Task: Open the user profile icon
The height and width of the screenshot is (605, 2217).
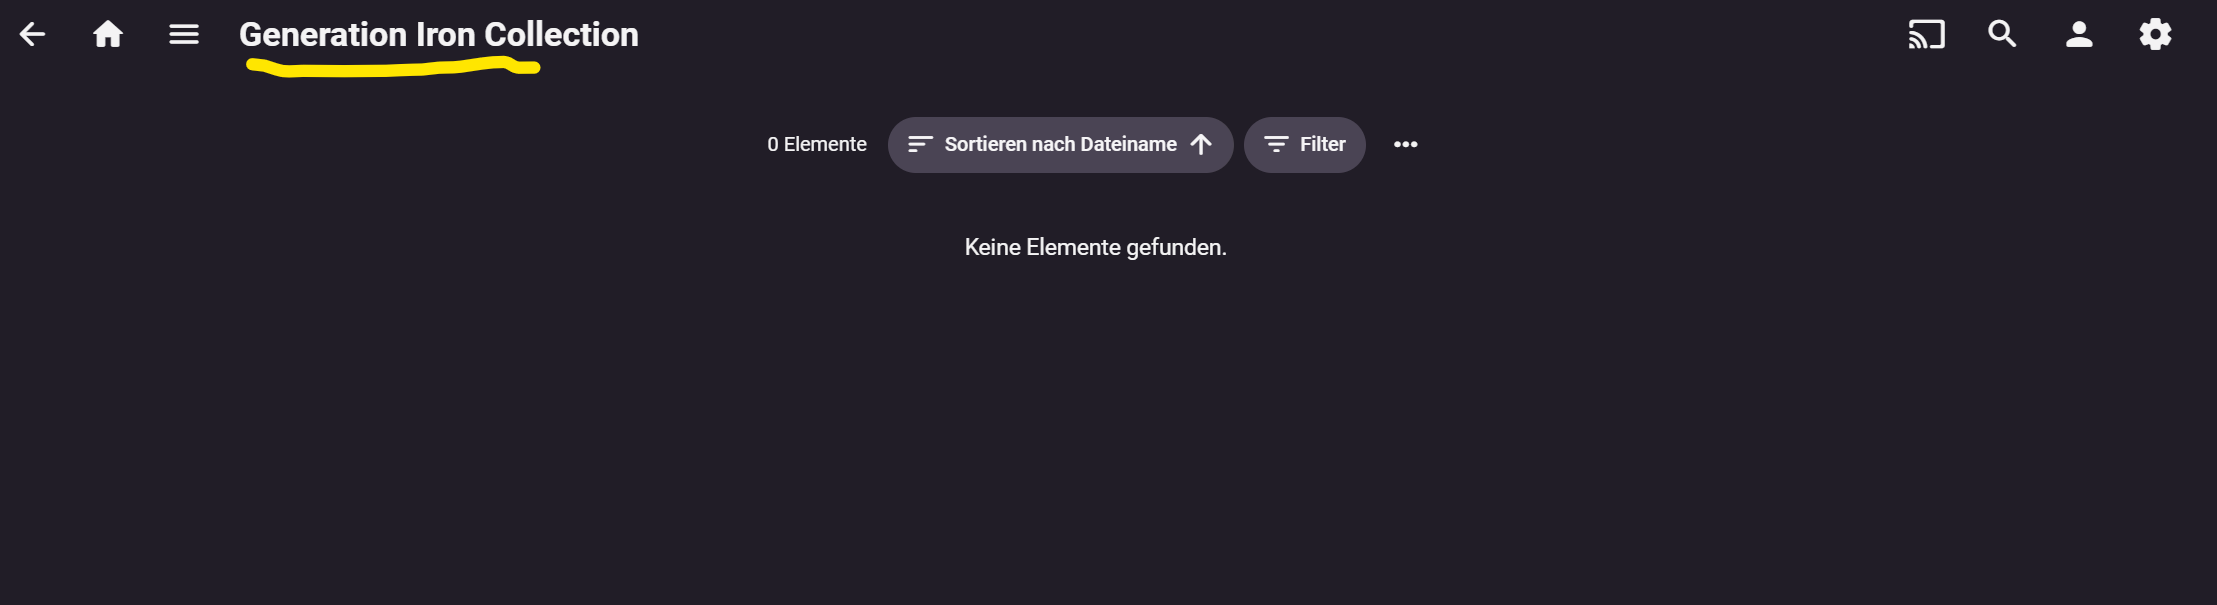Action: 2079,35
